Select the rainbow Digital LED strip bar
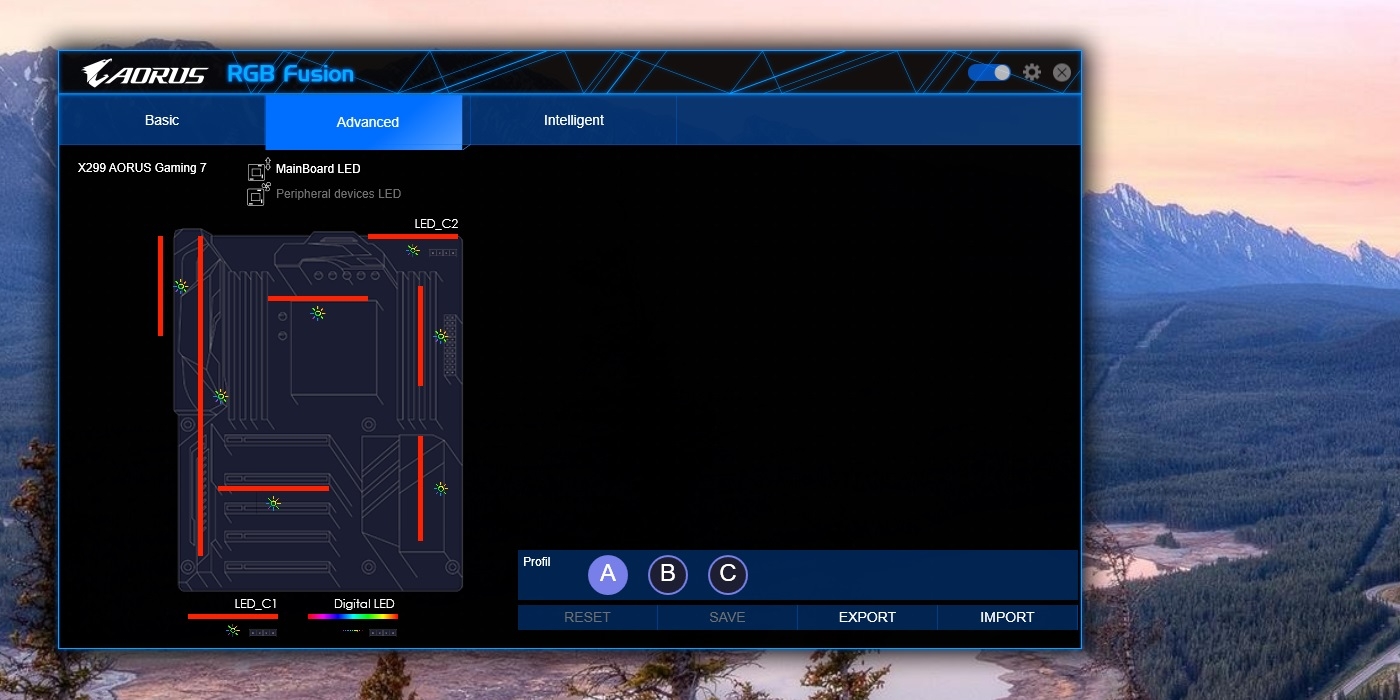Viewport: 1400px width, 700px height. pyautogui.click(x=353, y=617)
